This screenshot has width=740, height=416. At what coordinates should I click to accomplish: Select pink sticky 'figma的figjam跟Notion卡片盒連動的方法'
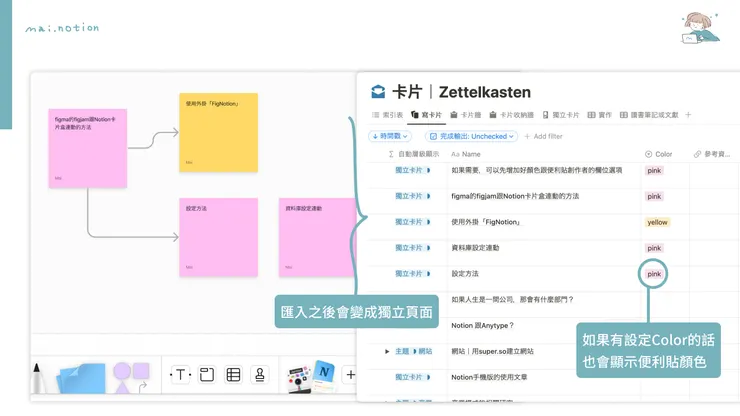(88, 148)
